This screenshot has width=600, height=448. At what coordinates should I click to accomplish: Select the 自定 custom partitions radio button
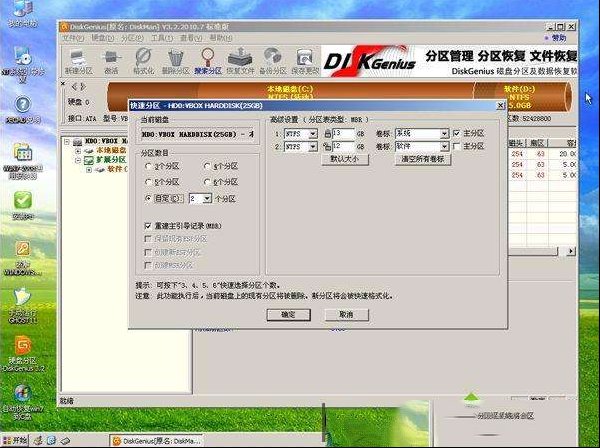click(x=148, y=199)
